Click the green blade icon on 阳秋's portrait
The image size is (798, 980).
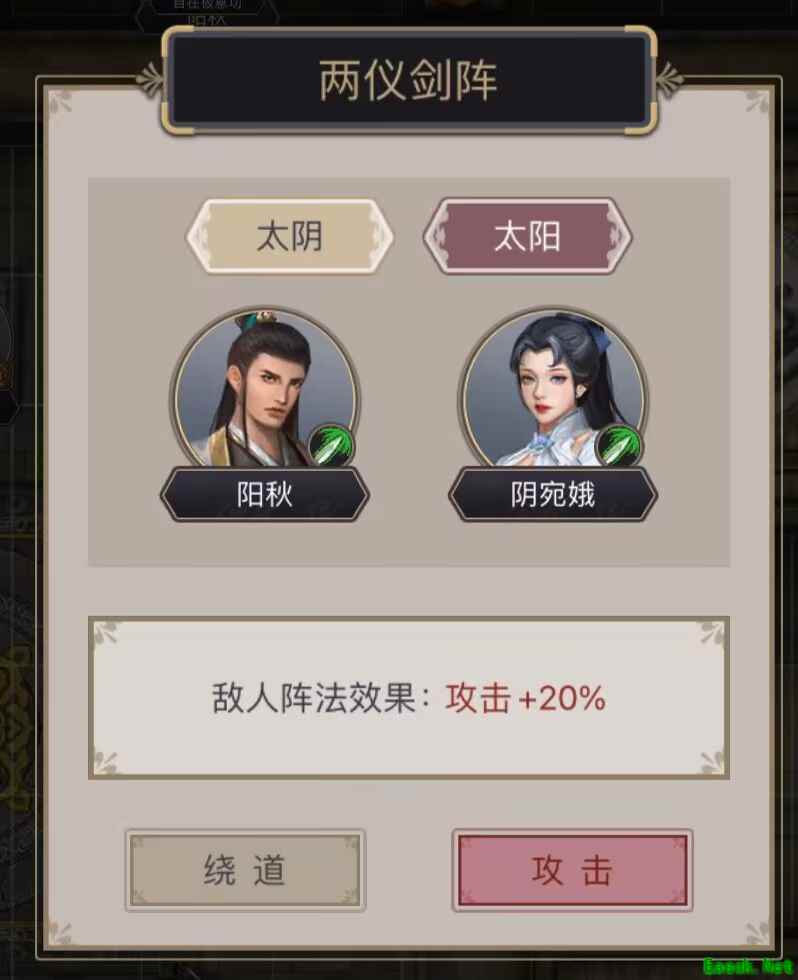click(331, 445)
